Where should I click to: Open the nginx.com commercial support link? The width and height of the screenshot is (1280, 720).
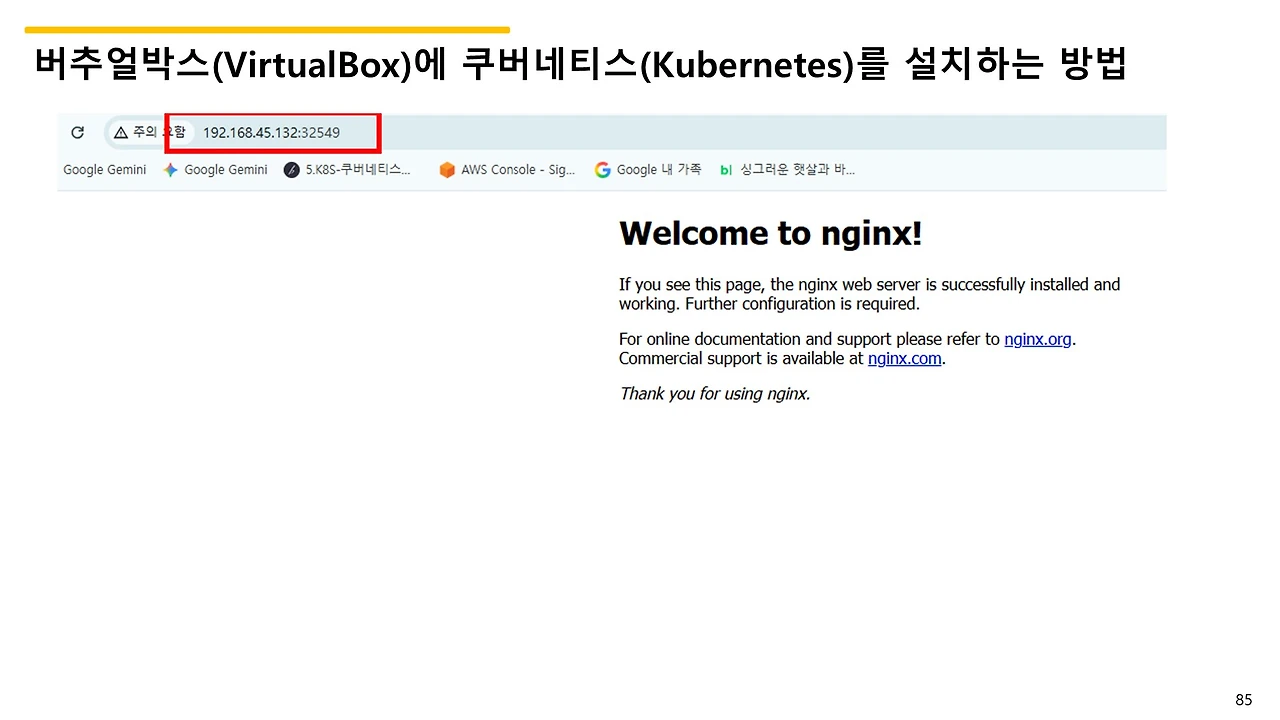pos(904,358)
